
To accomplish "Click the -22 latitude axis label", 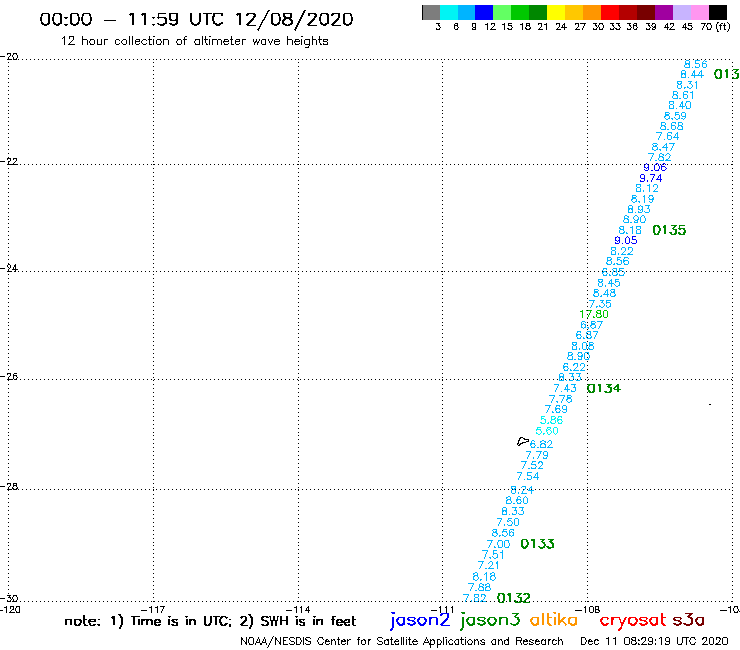I will click(x=8, y=161).
